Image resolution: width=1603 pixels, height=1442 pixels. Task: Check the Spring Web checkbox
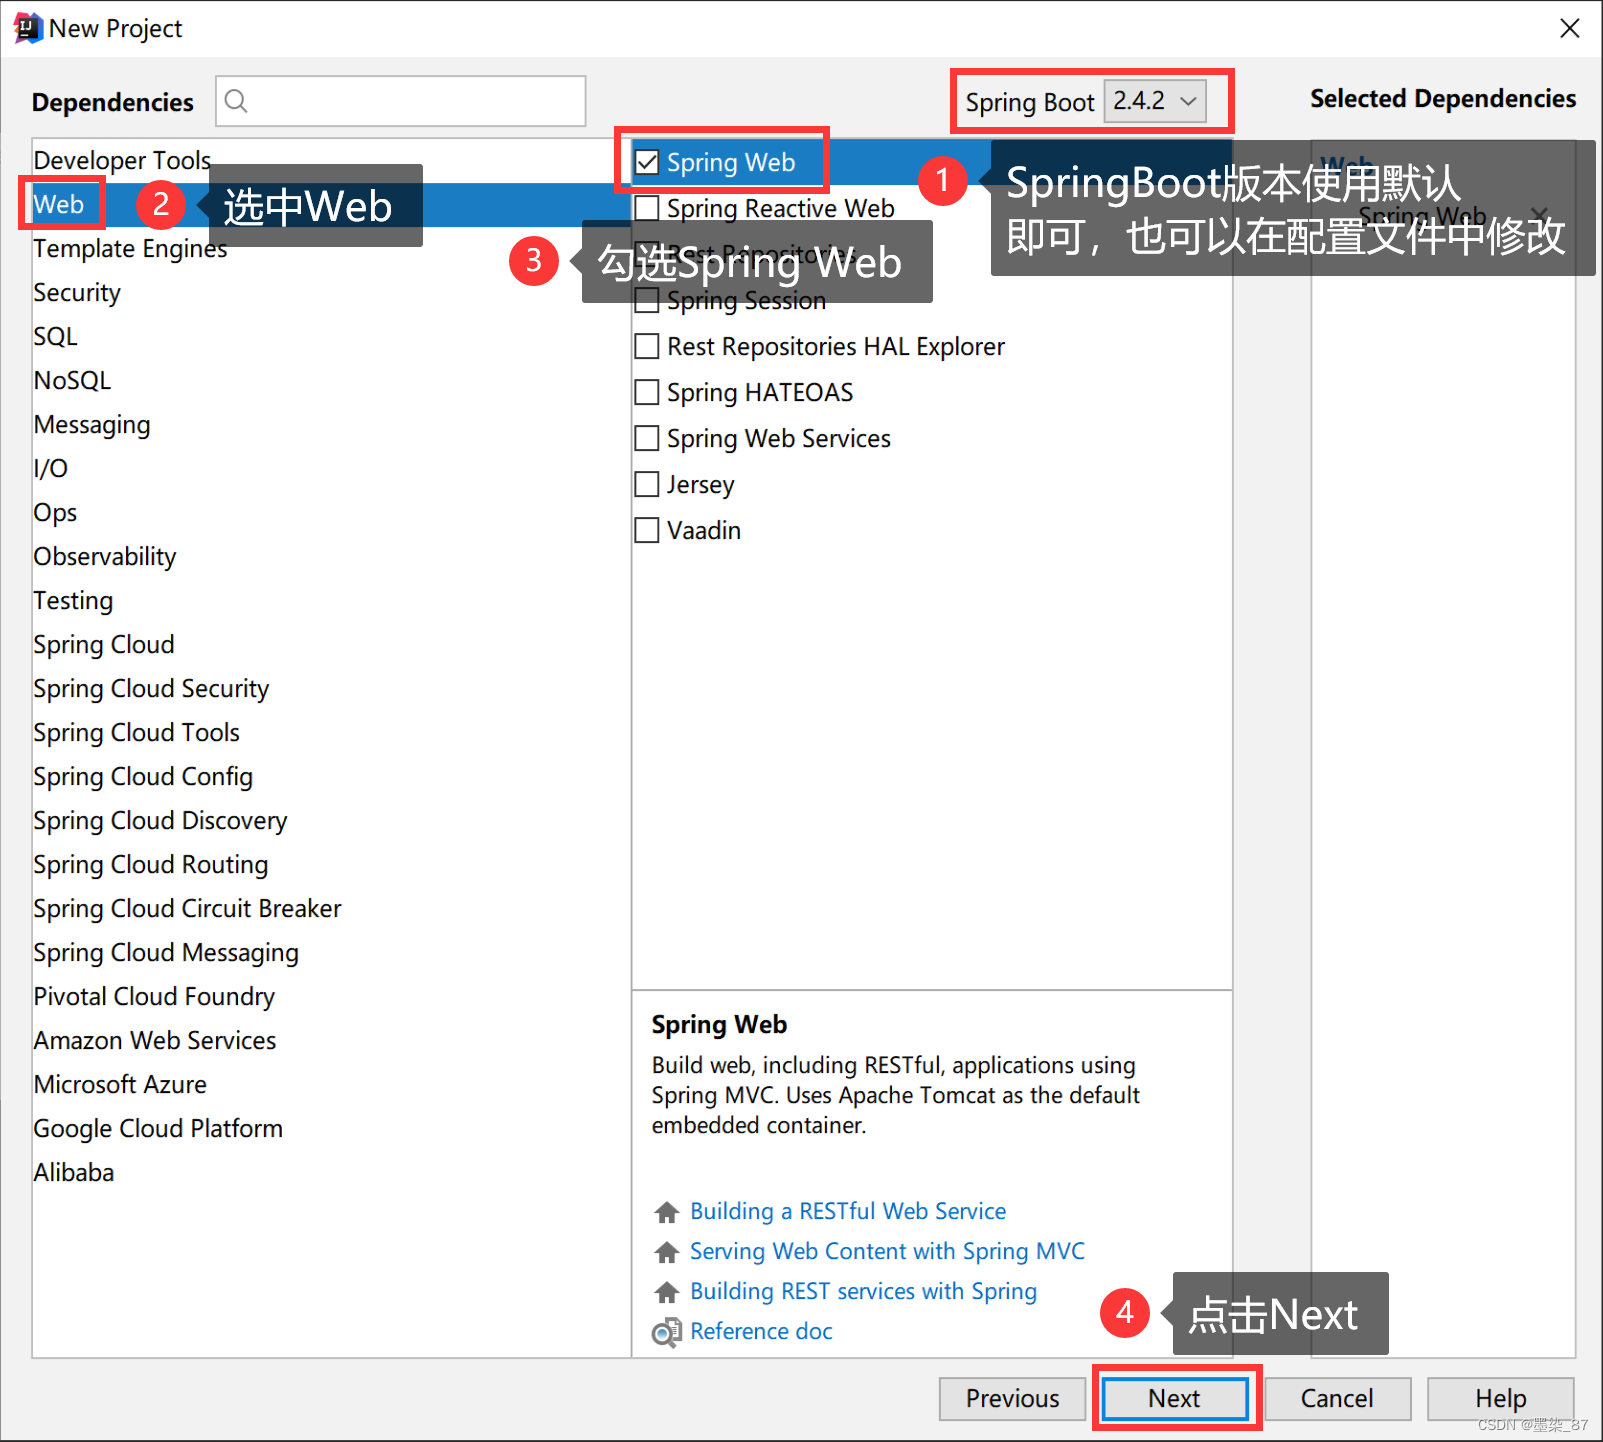point(647,162)
